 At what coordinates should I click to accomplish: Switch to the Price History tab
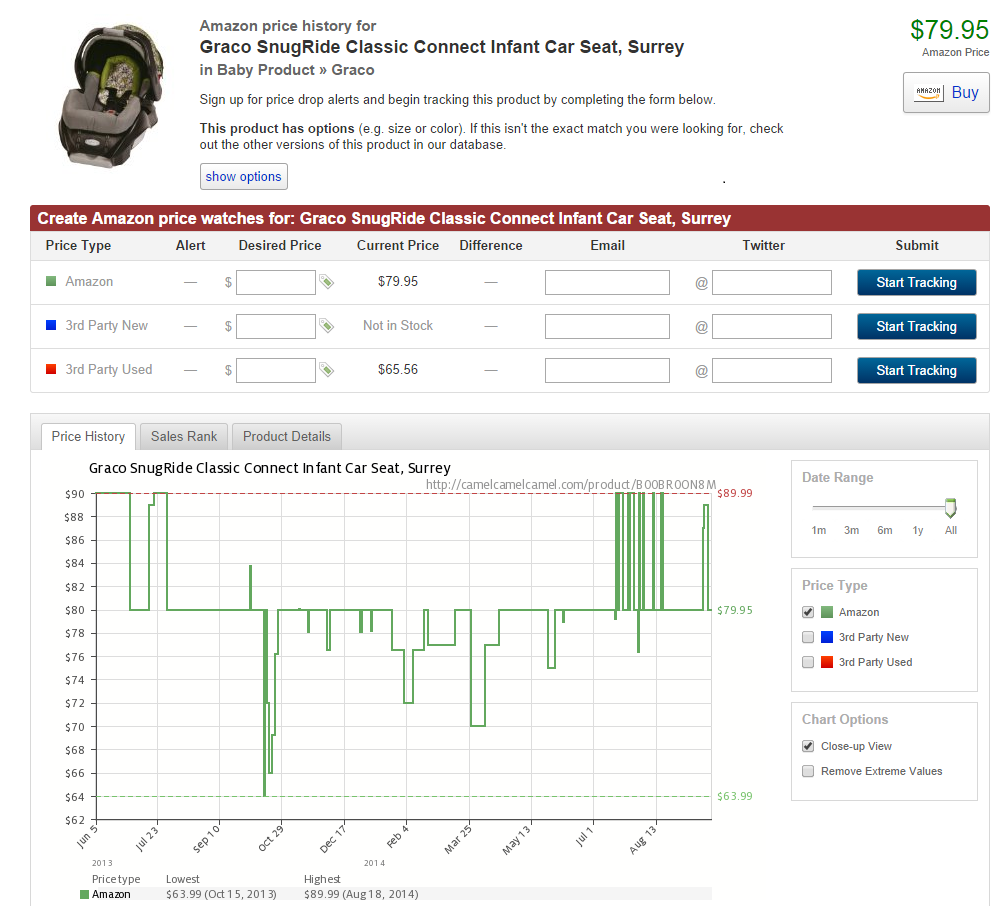(x=89, y=436)
